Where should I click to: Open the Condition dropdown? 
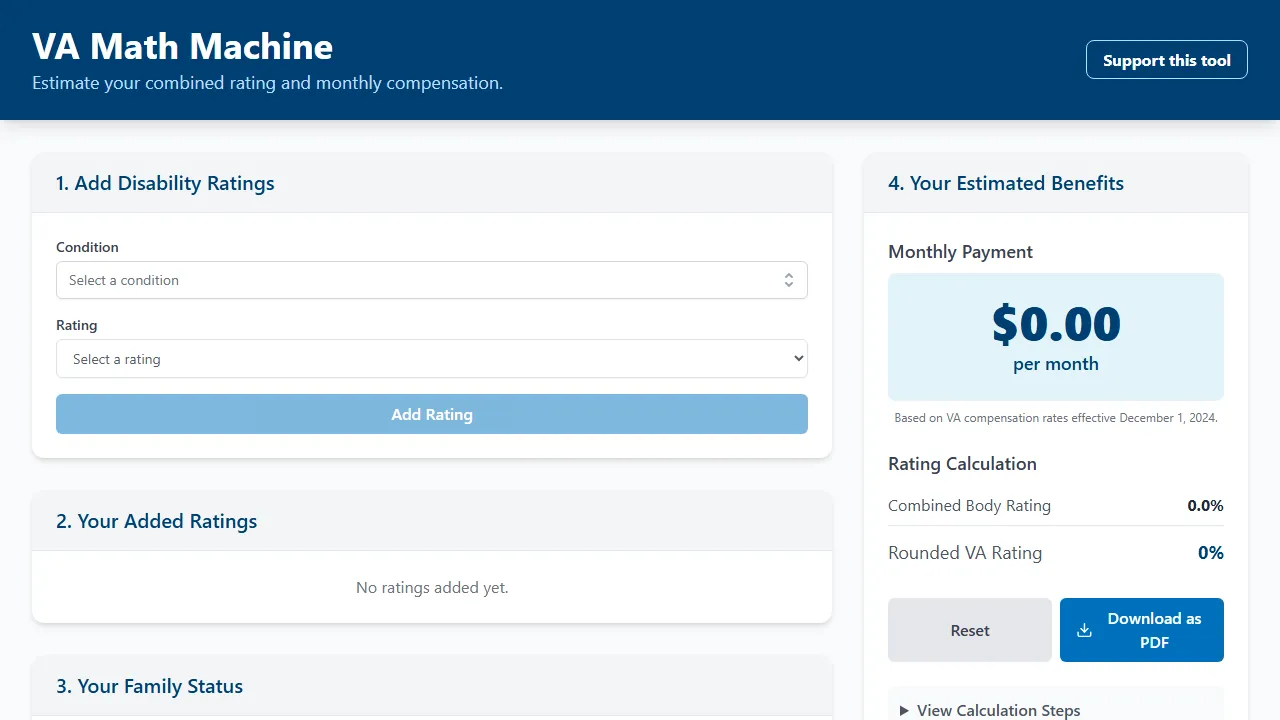point(432,280)
